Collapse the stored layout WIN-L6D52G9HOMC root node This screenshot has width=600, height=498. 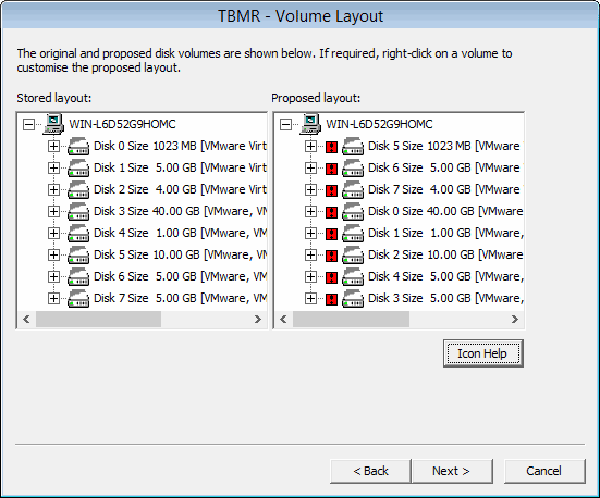coord(29,124)
